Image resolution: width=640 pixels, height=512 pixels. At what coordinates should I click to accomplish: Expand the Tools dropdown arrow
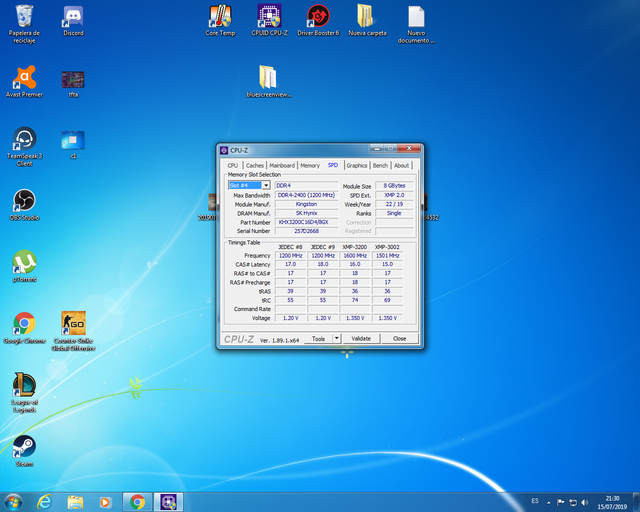pos(337,338)
